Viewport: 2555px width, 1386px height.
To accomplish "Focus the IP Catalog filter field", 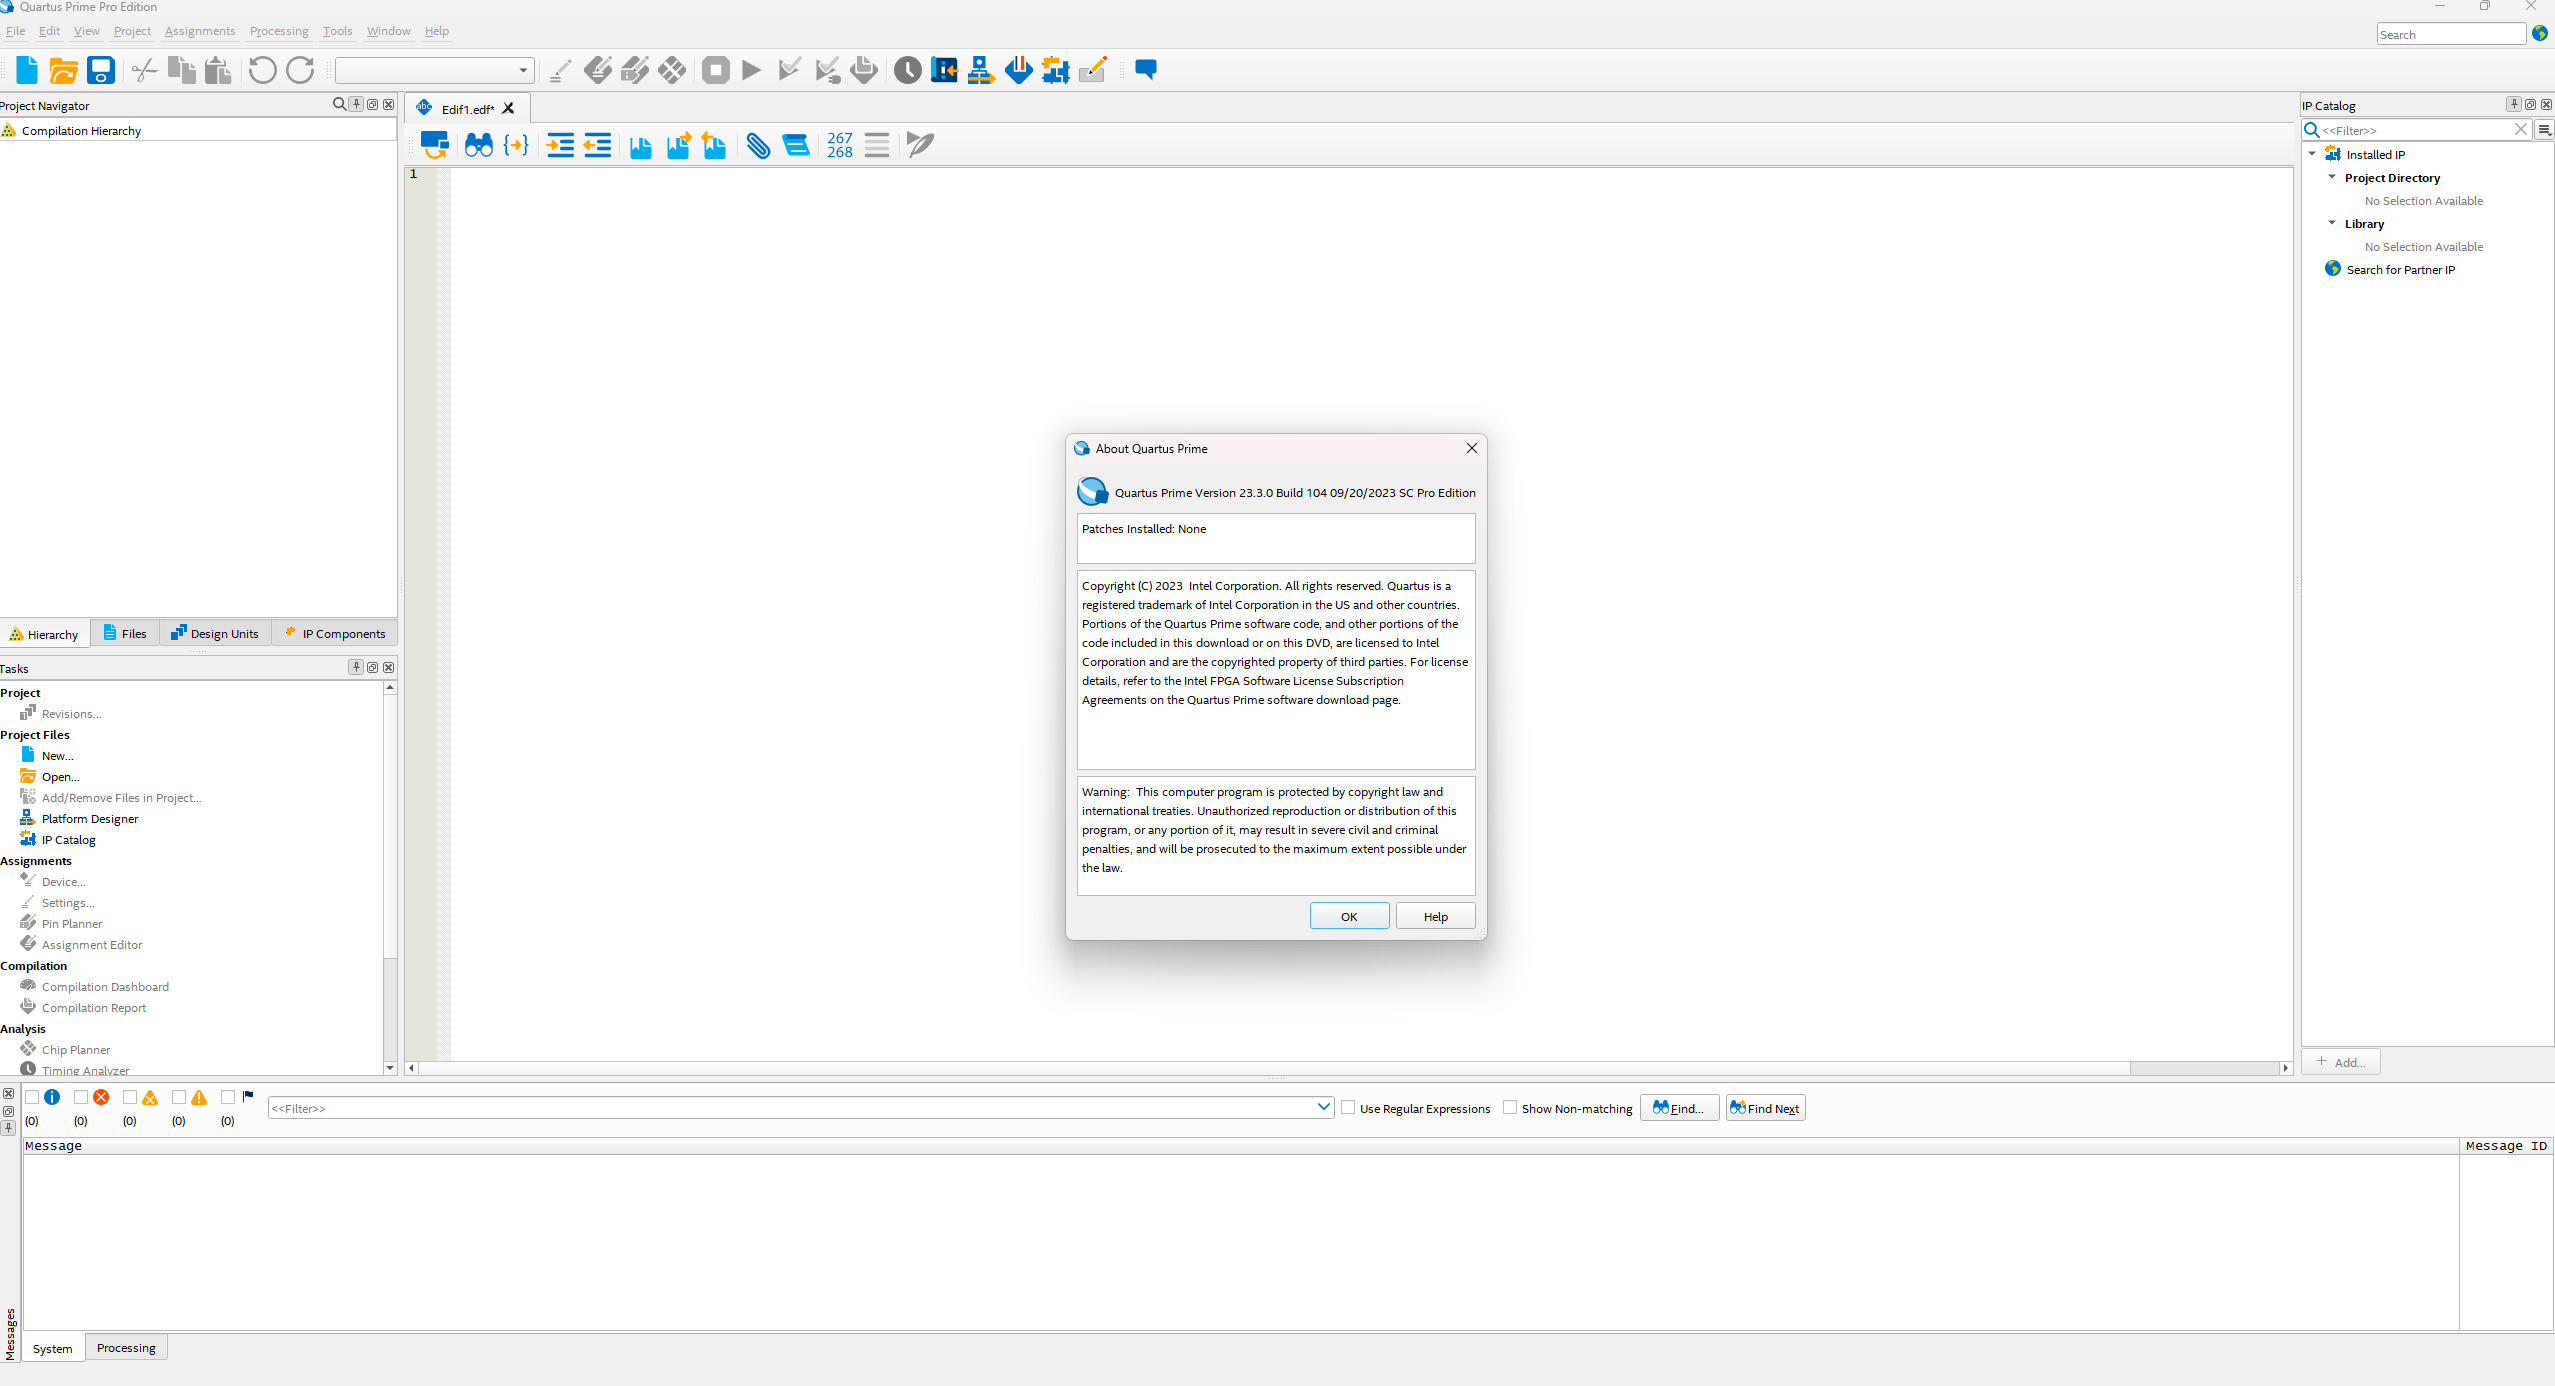I will point(2416,130).
